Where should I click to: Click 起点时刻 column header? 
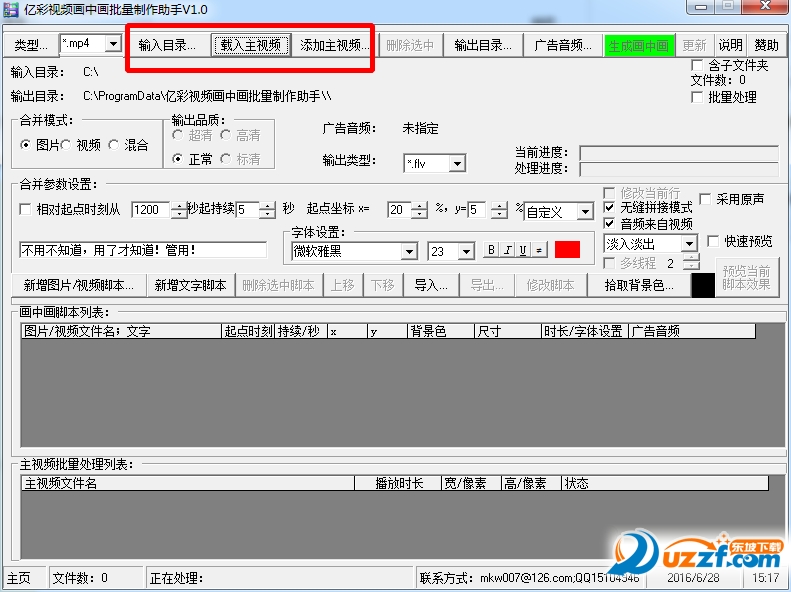tap(248, 331)
